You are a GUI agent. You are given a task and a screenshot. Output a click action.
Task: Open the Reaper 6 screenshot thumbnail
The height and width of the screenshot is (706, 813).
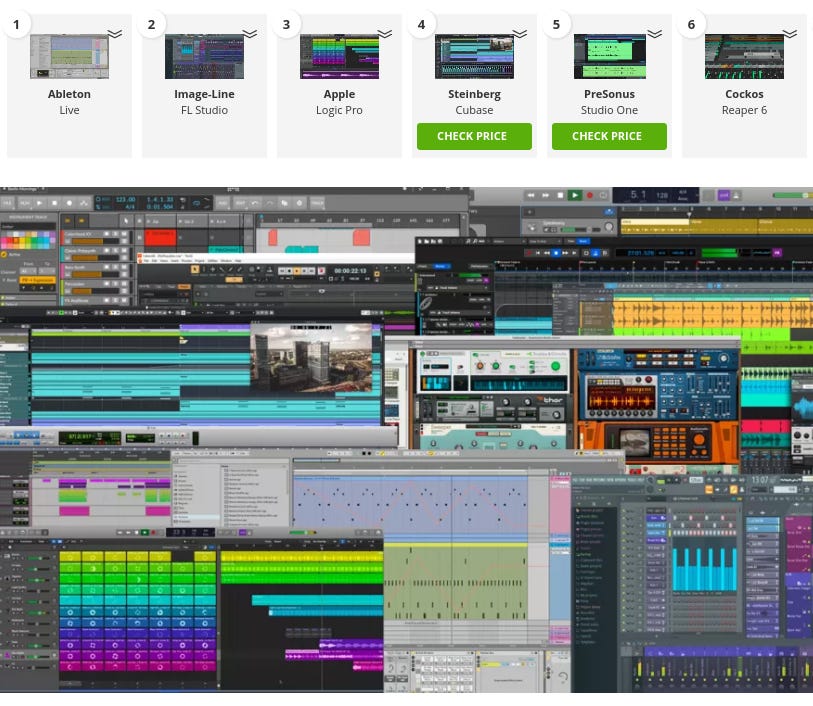(x=745, y=57)
